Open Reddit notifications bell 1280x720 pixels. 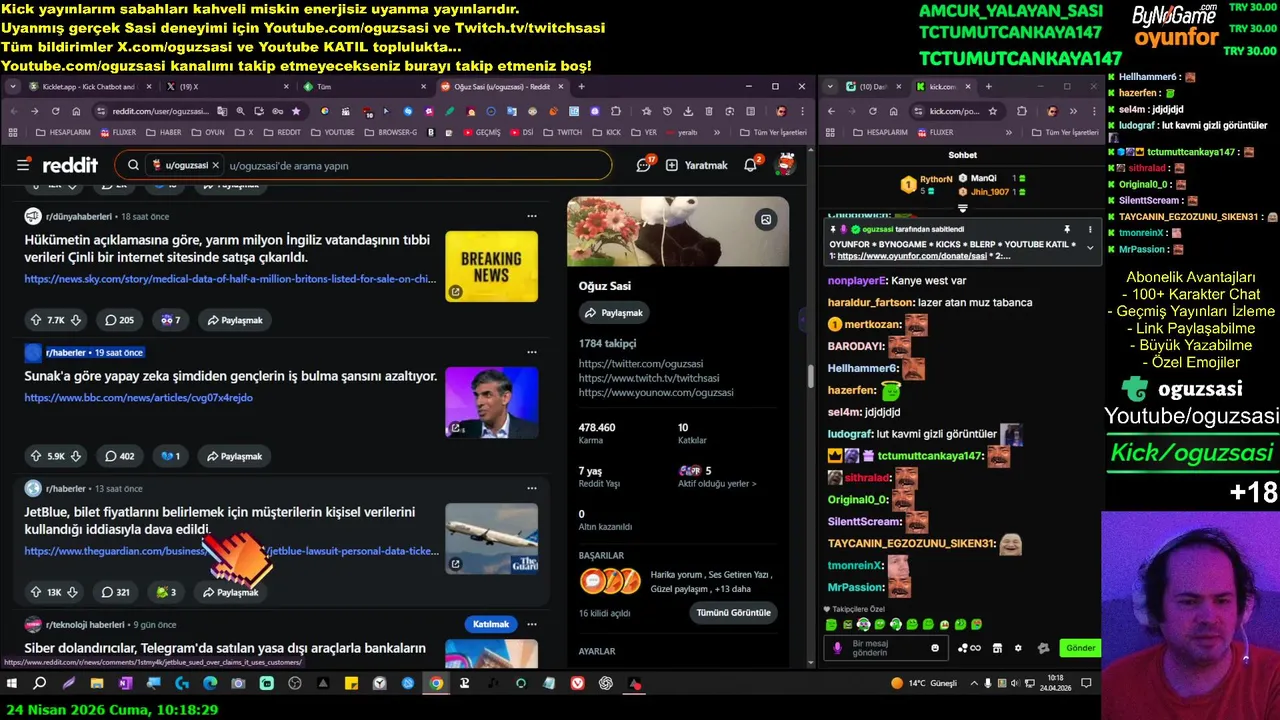(751, 165)
